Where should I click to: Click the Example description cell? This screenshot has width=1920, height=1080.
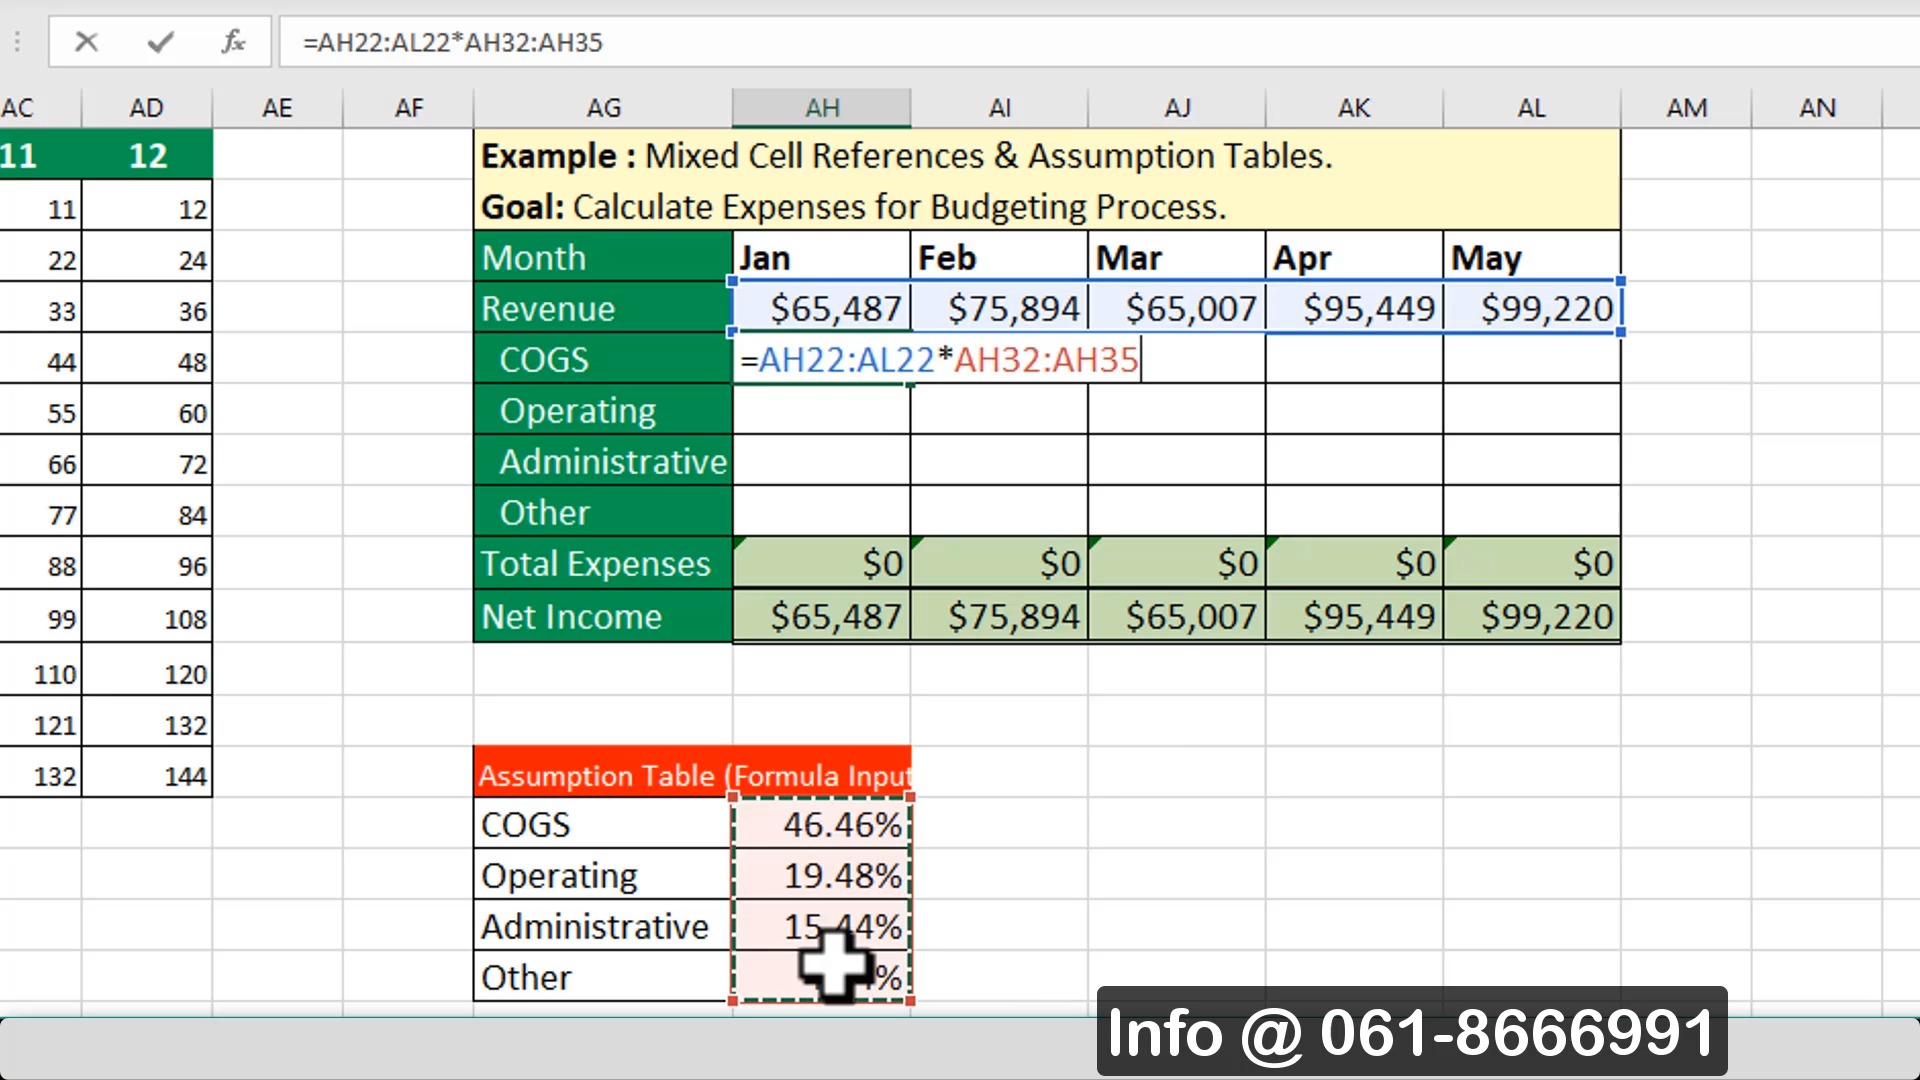point(1047,155)
